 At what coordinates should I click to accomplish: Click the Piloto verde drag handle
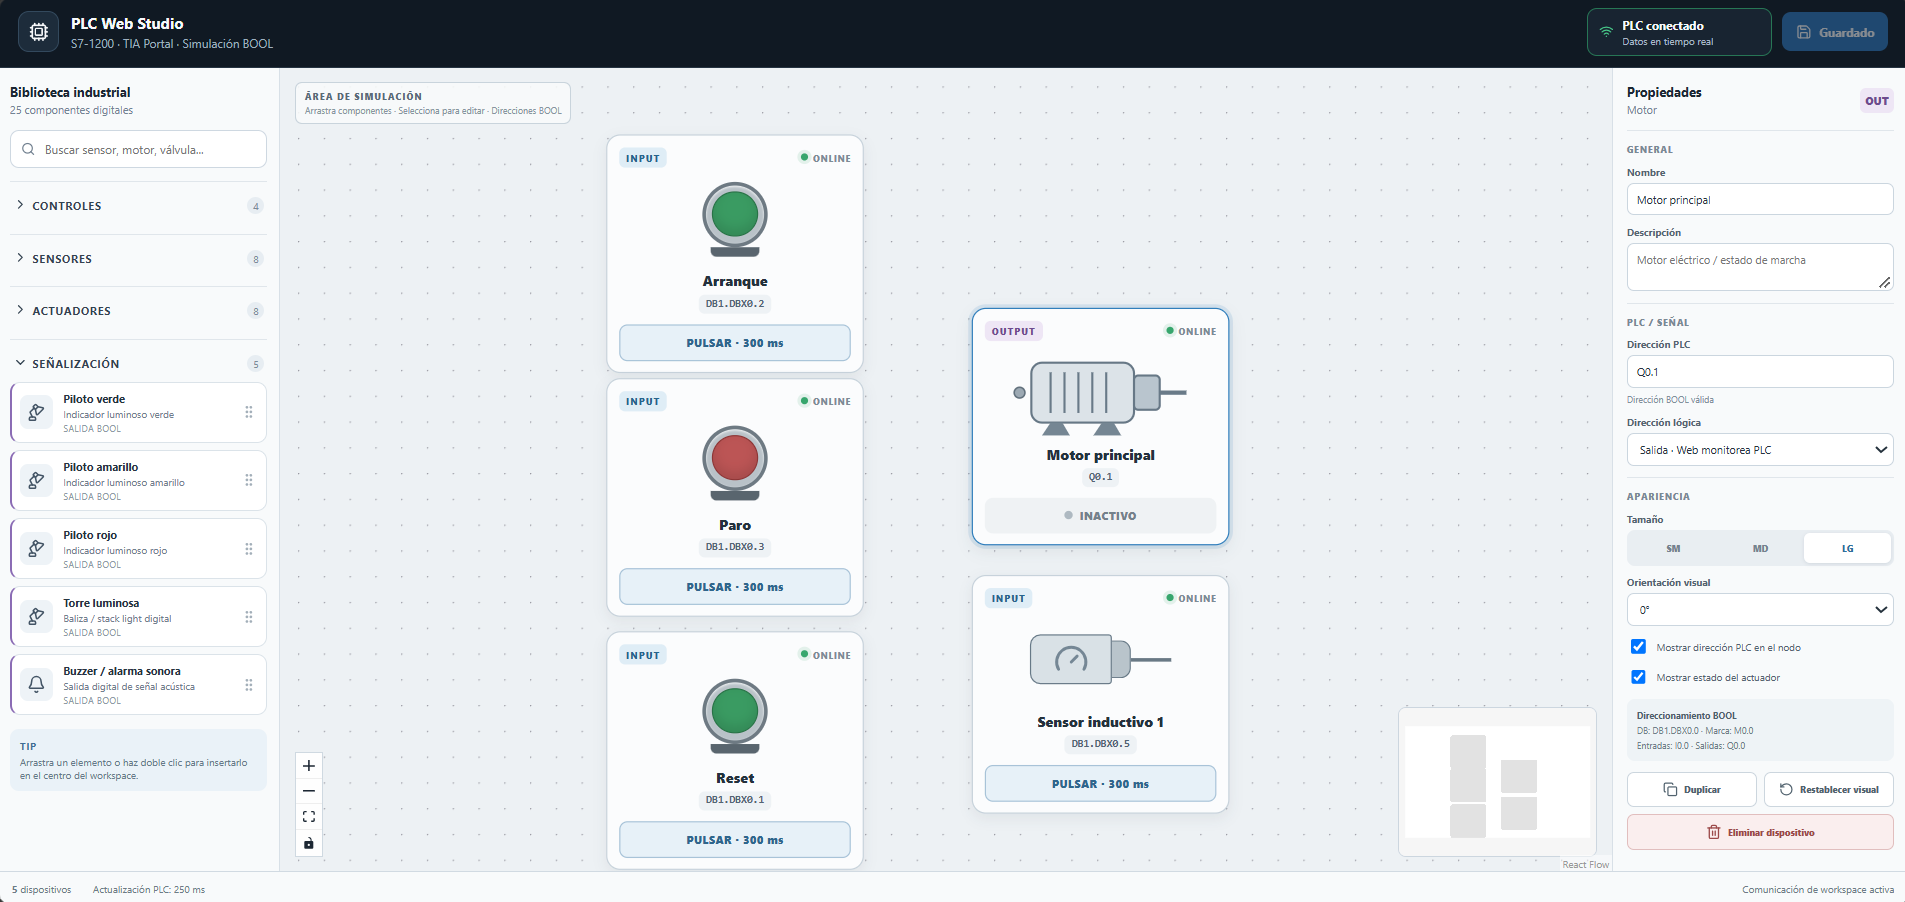pyautogui.click(x=249, y=412)
